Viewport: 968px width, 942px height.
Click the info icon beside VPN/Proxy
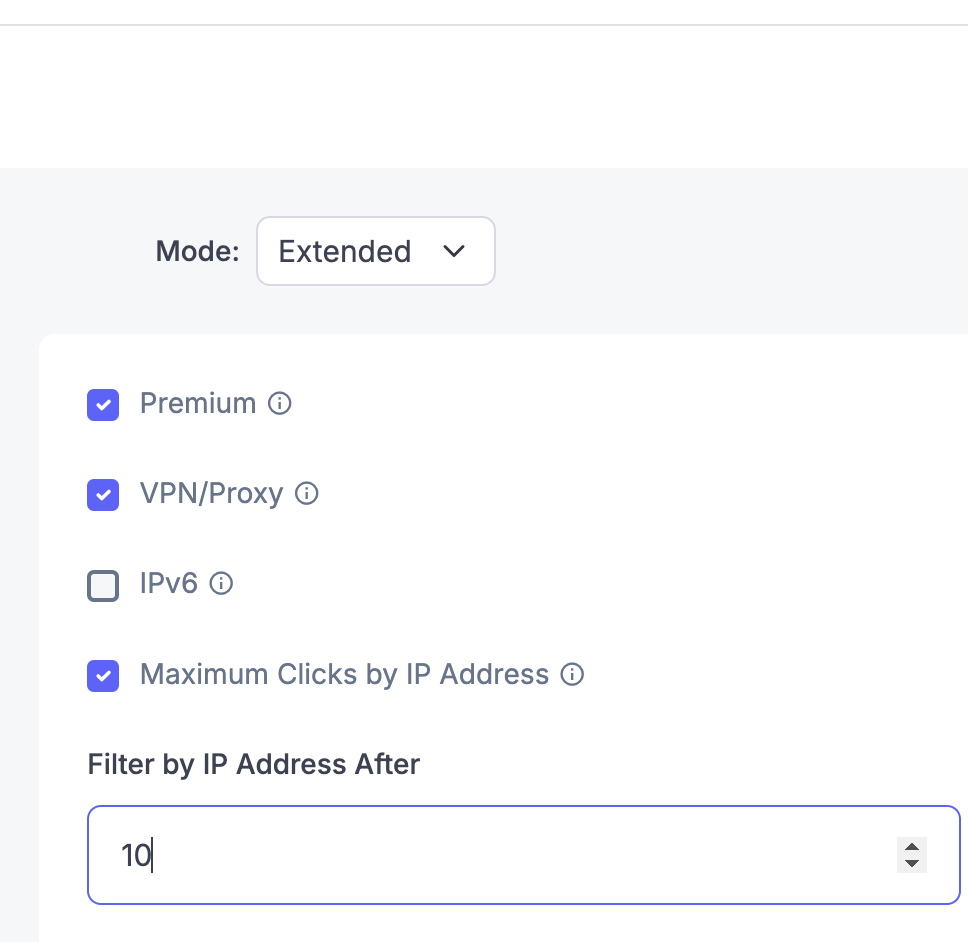coord(307,493)
